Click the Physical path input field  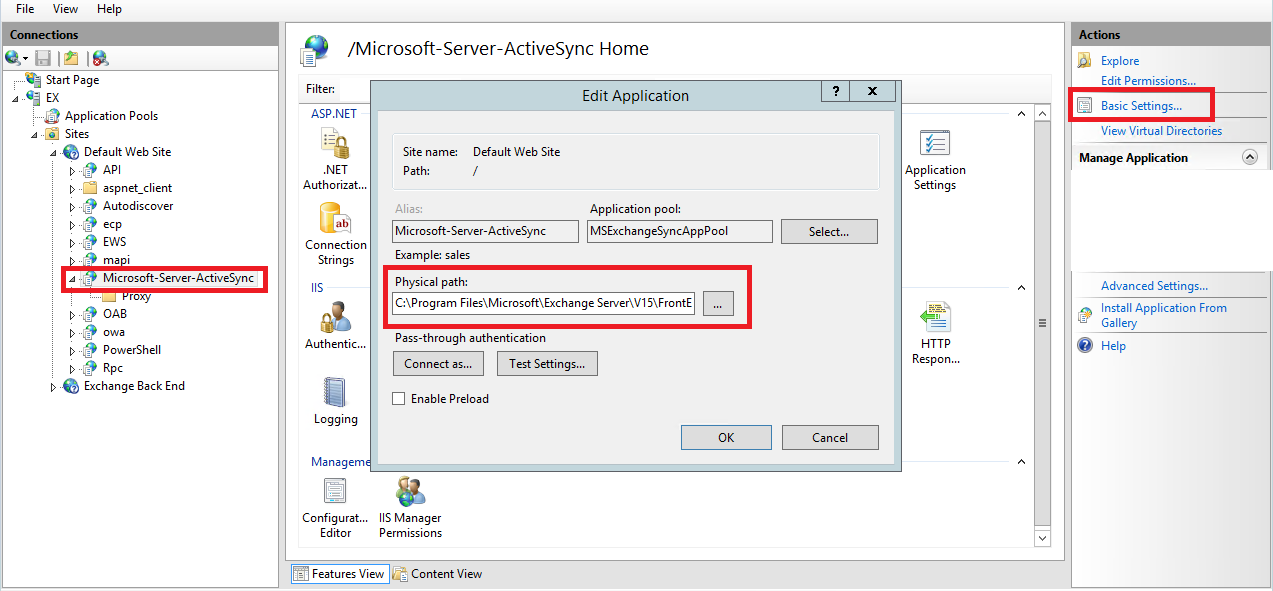(x=543, y=303)
